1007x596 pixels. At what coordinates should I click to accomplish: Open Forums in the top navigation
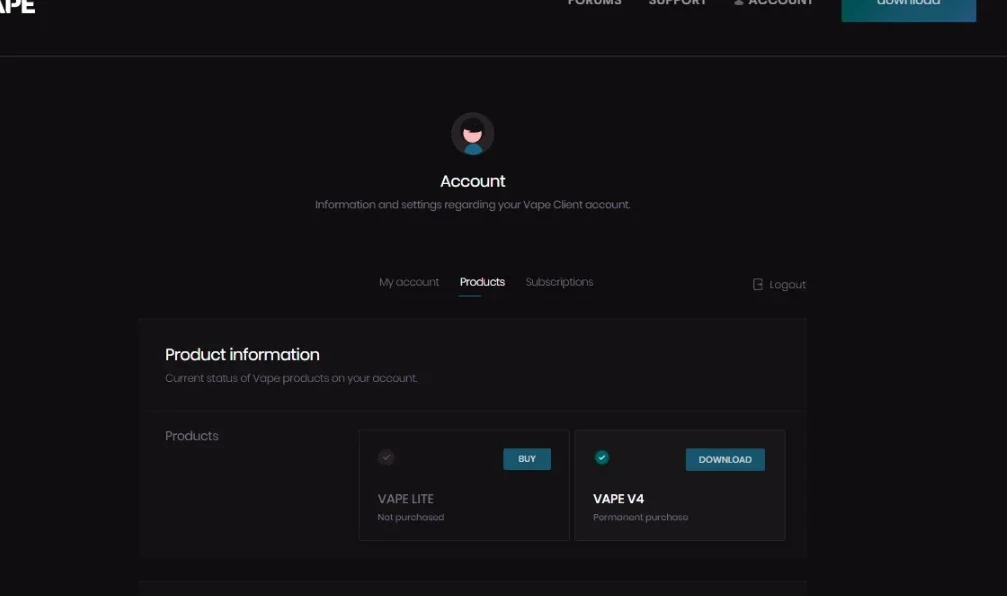pyautogui.click(x=595, y=3)
